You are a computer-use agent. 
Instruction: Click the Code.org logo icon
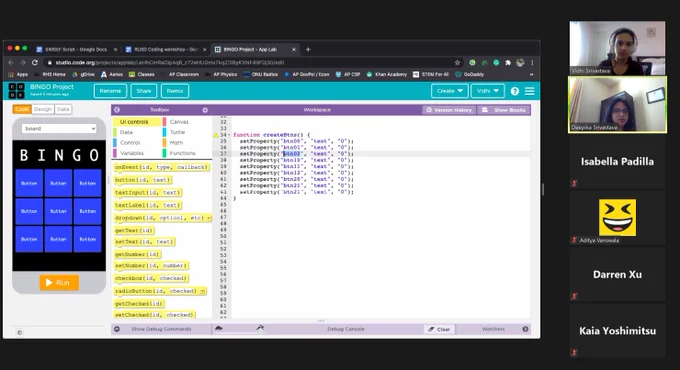pyautogui.click(x=16, y=91)
